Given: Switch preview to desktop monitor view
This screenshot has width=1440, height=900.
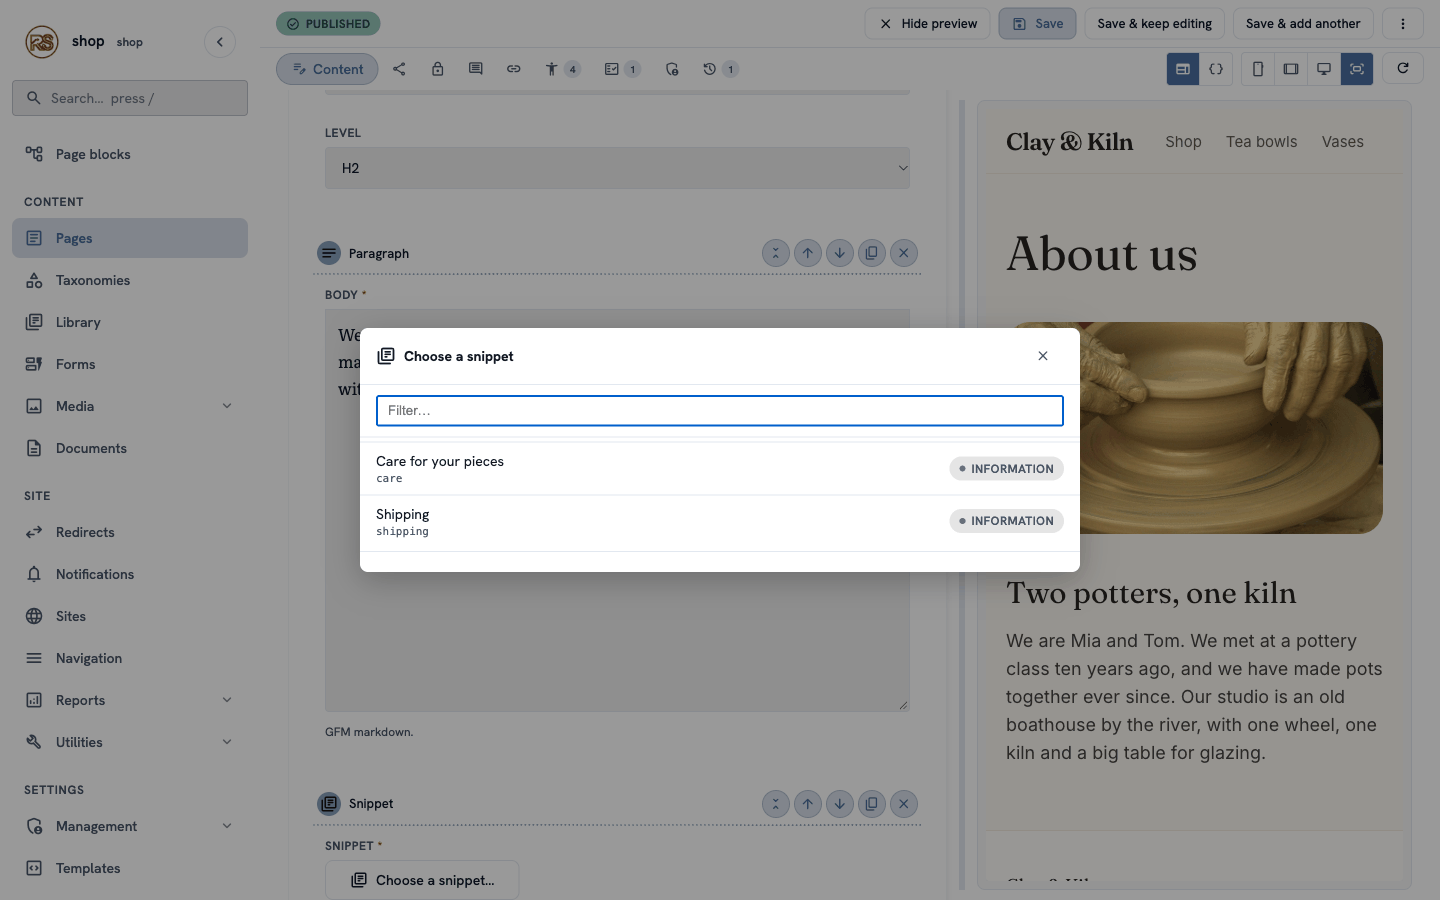Looking at the screenshot, I should (1324, 69).
